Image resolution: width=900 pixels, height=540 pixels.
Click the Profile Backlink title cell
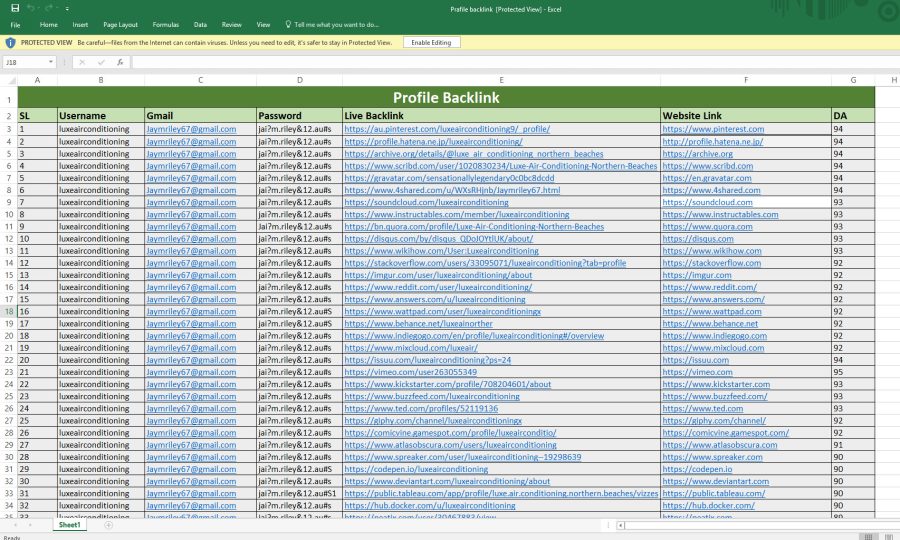click(446, 98)
